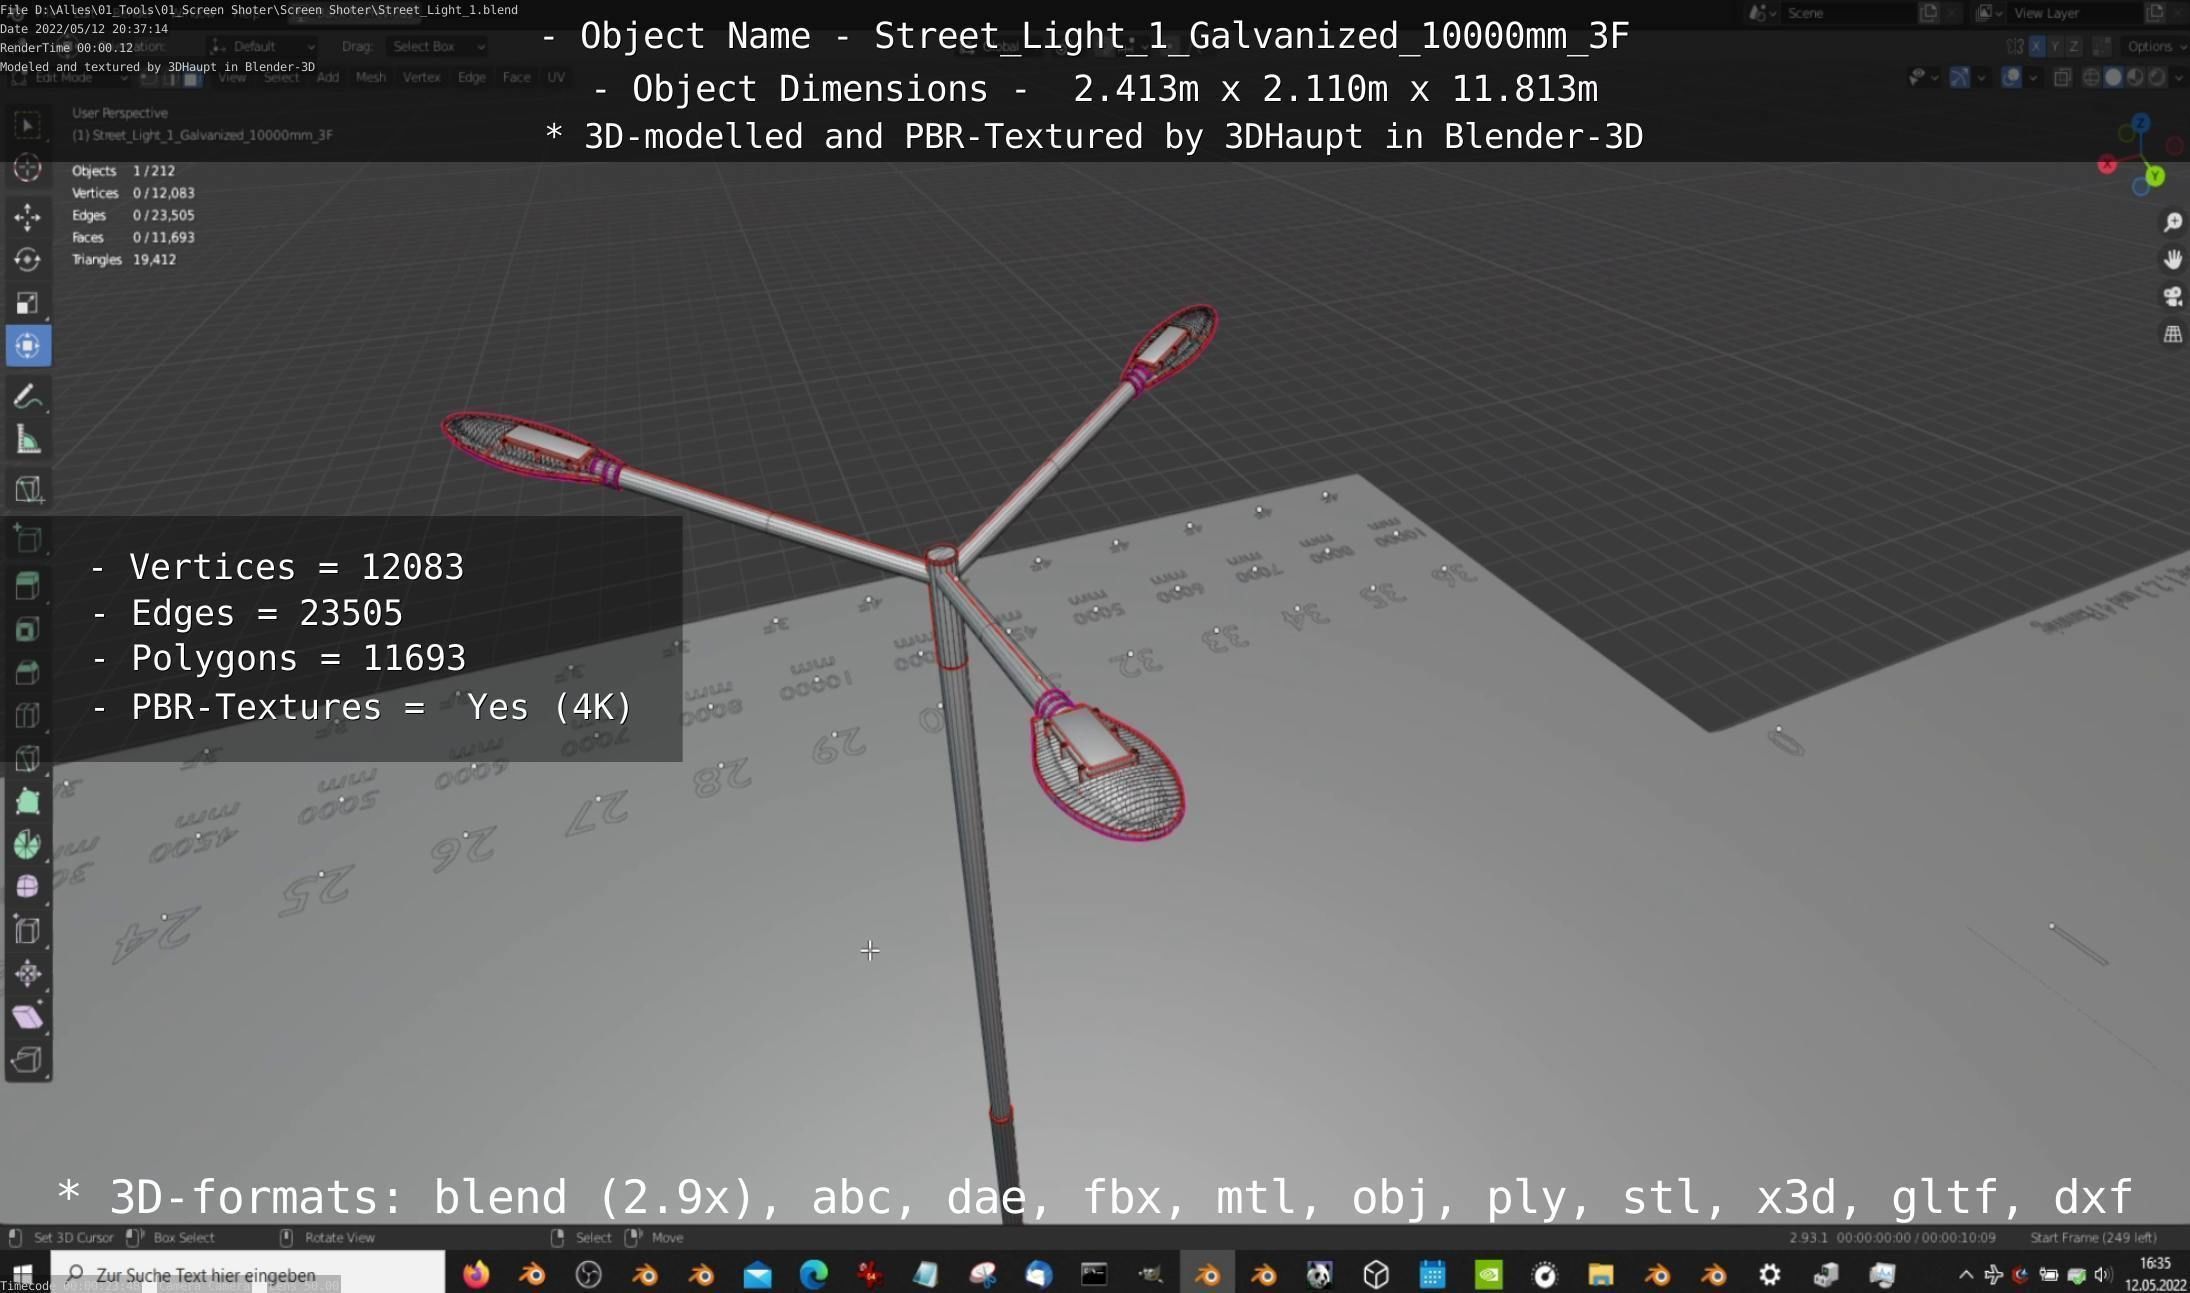
Task: Open the Default orientation dropdown
Action: tap(263, 47)
